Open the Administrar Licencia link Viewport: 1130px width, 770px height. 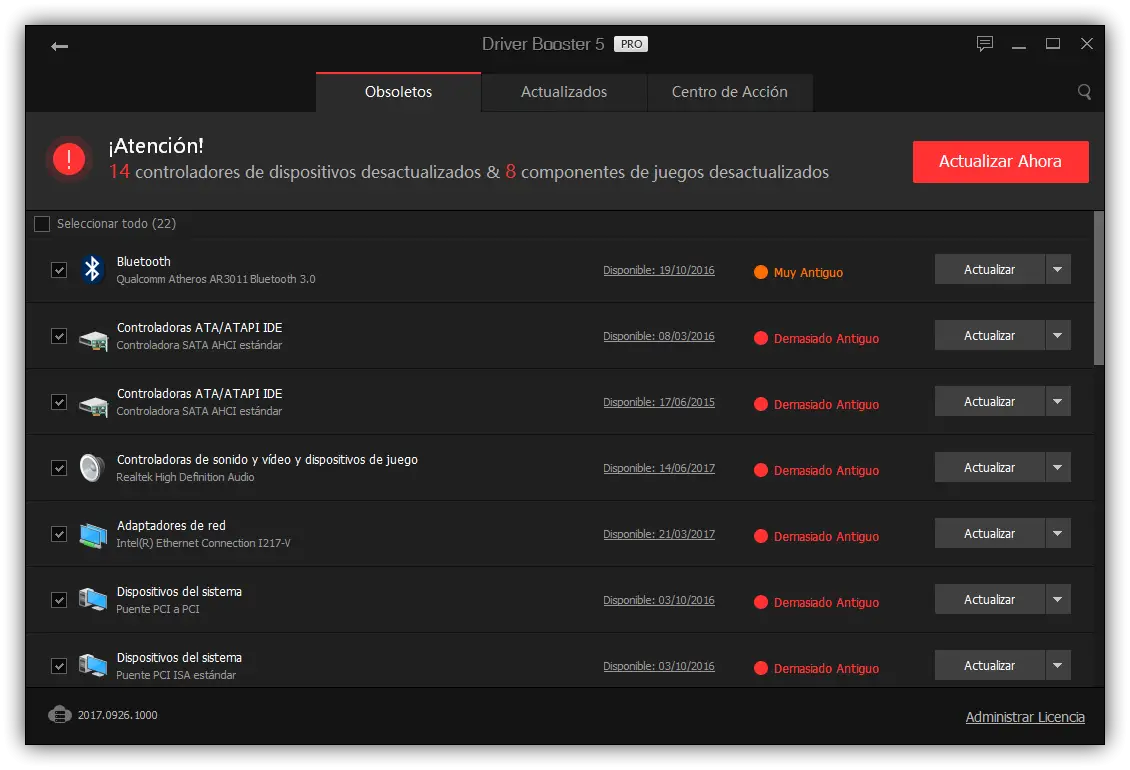click(x=1025, y=717)
